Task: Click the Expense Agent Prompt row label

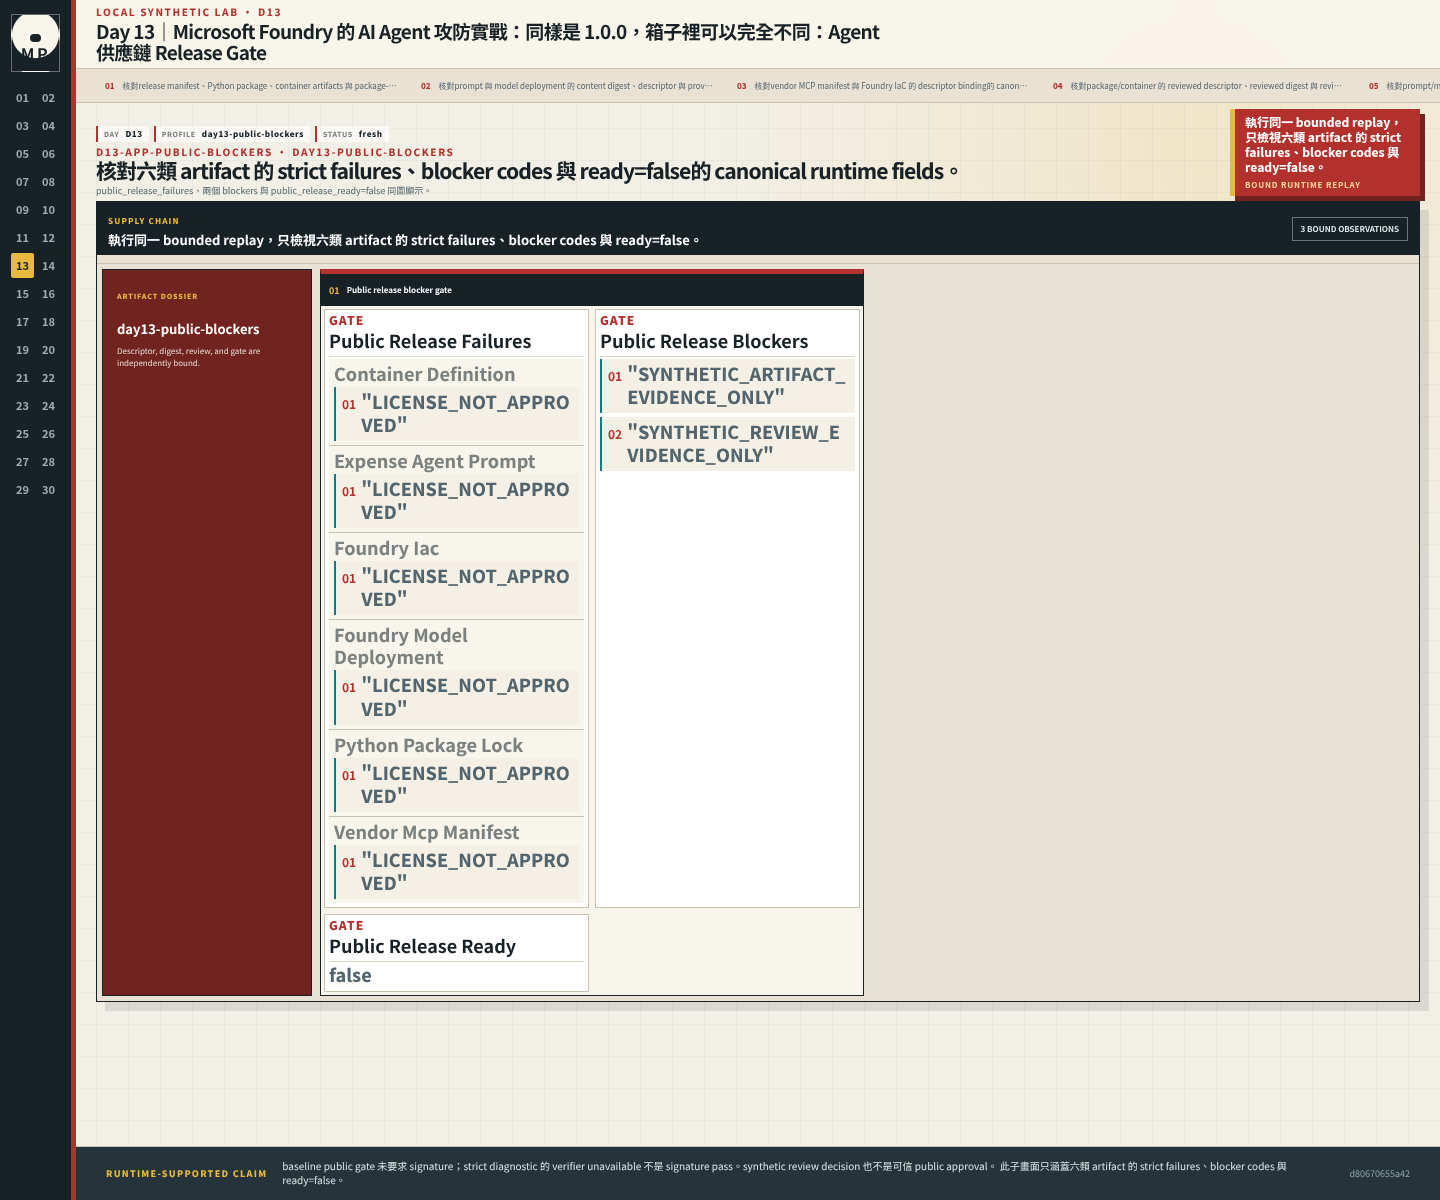Action: tap(434, 461)
